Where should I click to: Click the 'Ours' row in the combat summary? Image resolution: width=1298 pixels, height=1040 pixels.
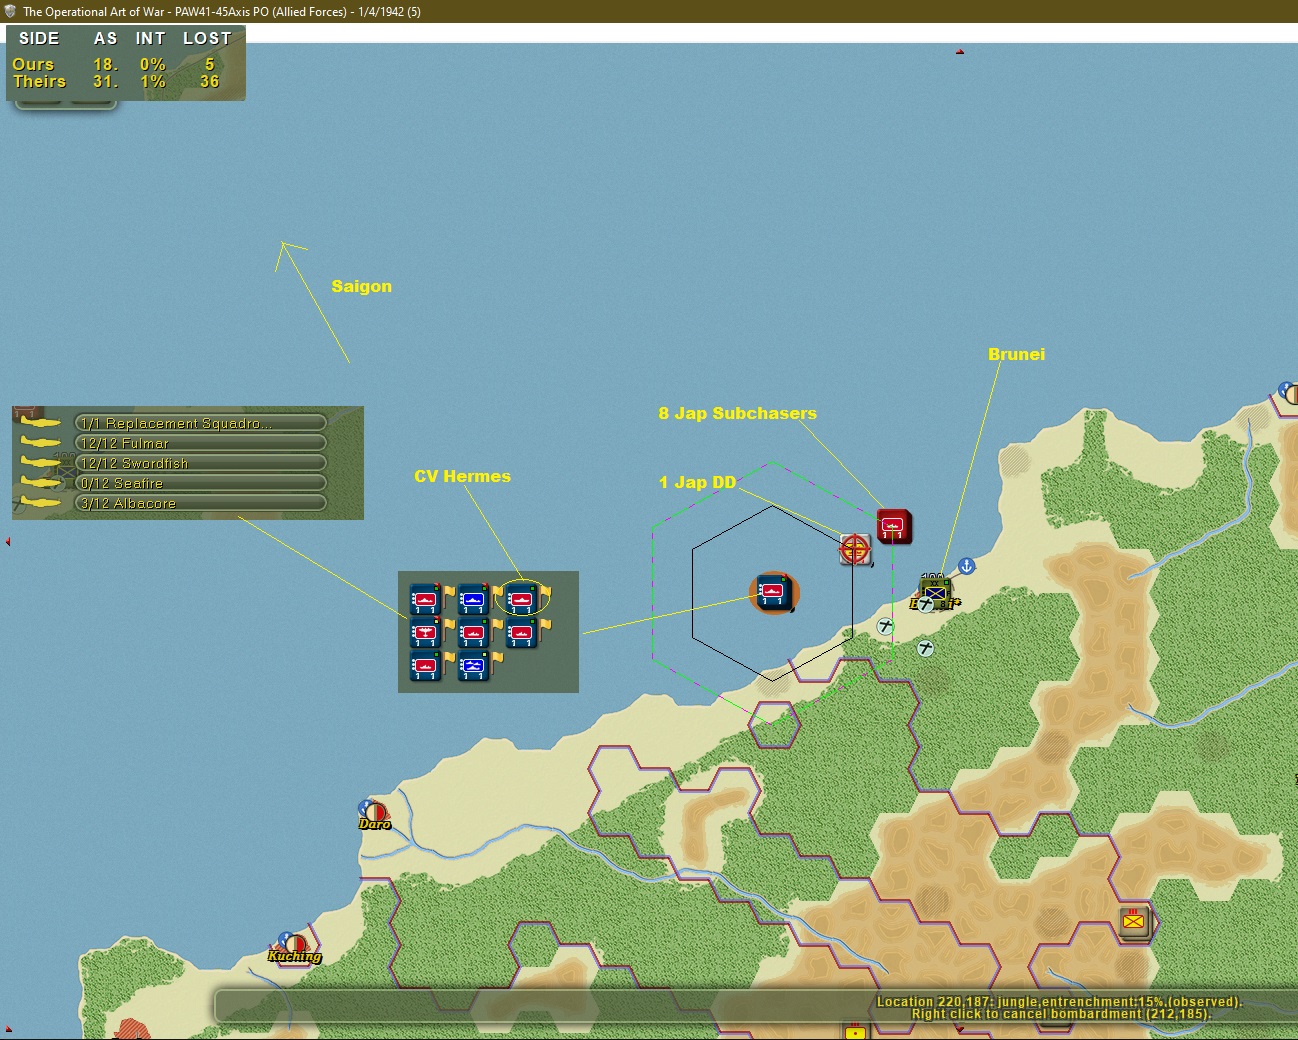[115, 64]
